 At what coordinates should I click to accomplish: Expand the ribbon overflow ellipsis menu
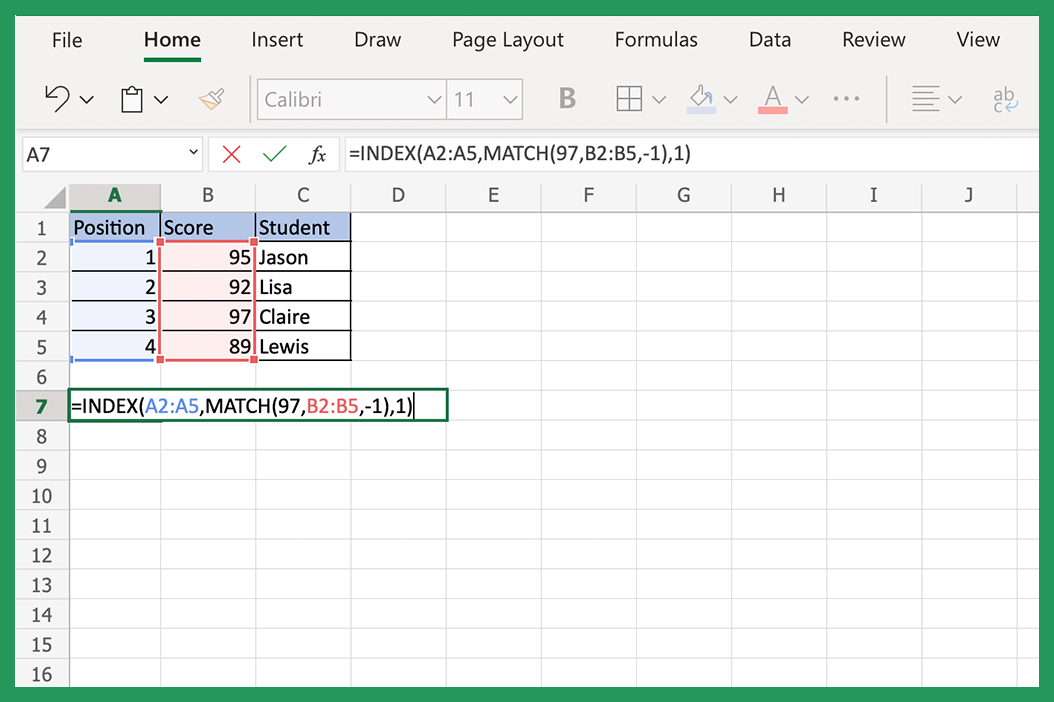(847, 98)
